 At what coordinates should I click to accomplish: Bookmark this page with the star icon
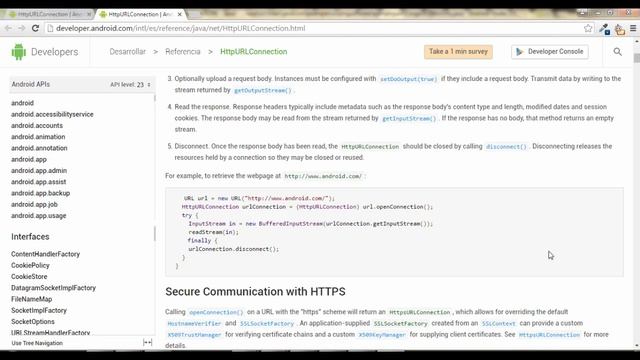[x=588, y=28]
